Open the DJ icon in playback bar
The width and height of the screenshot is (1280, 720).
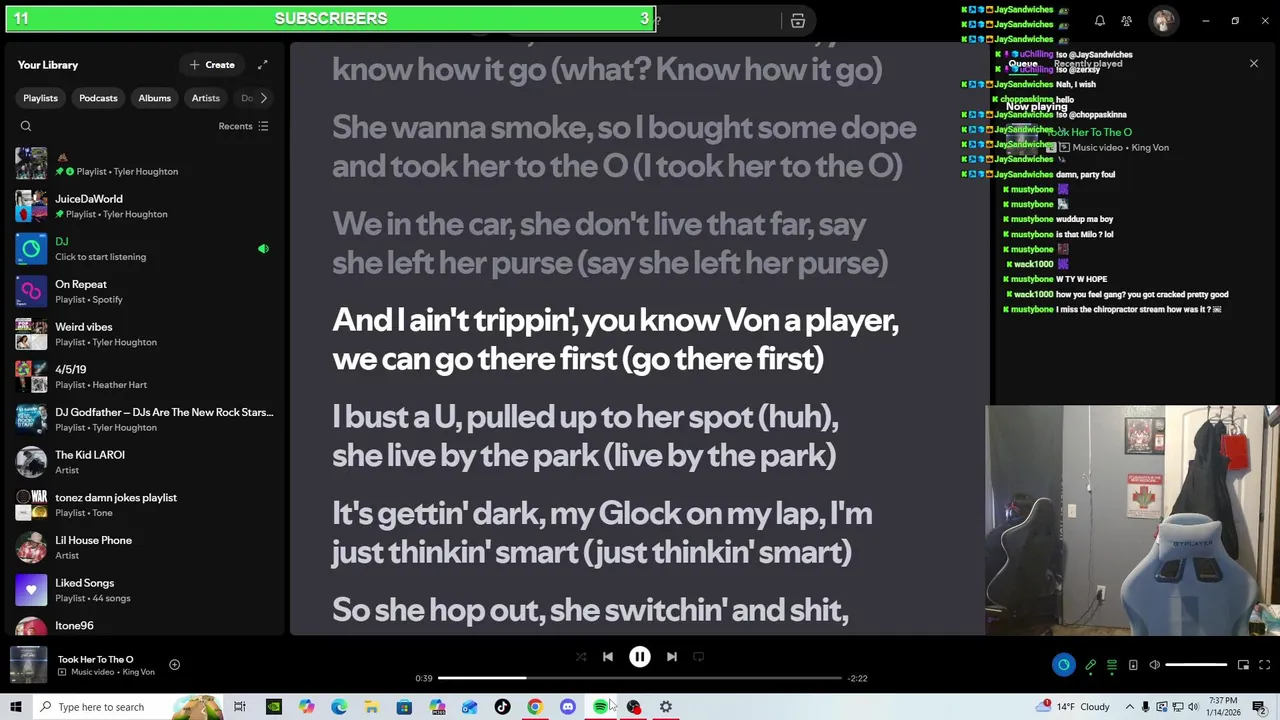coord(1063,665)
